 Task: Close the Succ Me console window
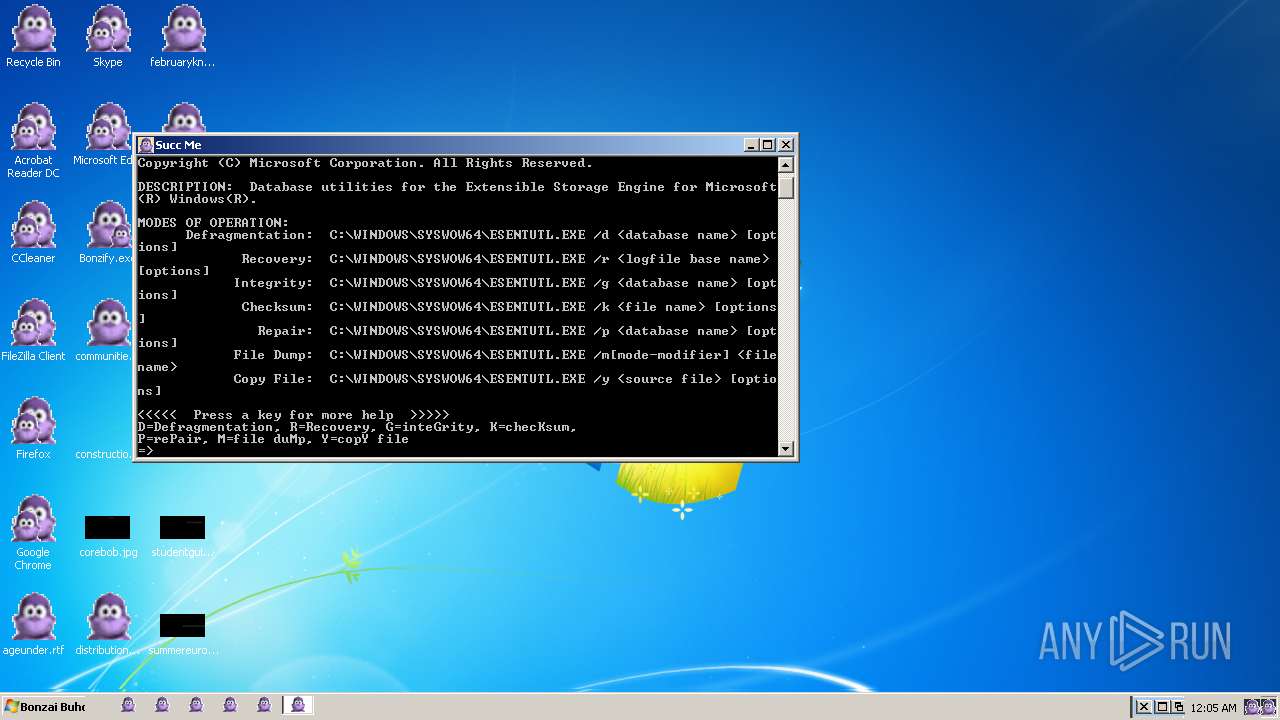click(786, 145)
